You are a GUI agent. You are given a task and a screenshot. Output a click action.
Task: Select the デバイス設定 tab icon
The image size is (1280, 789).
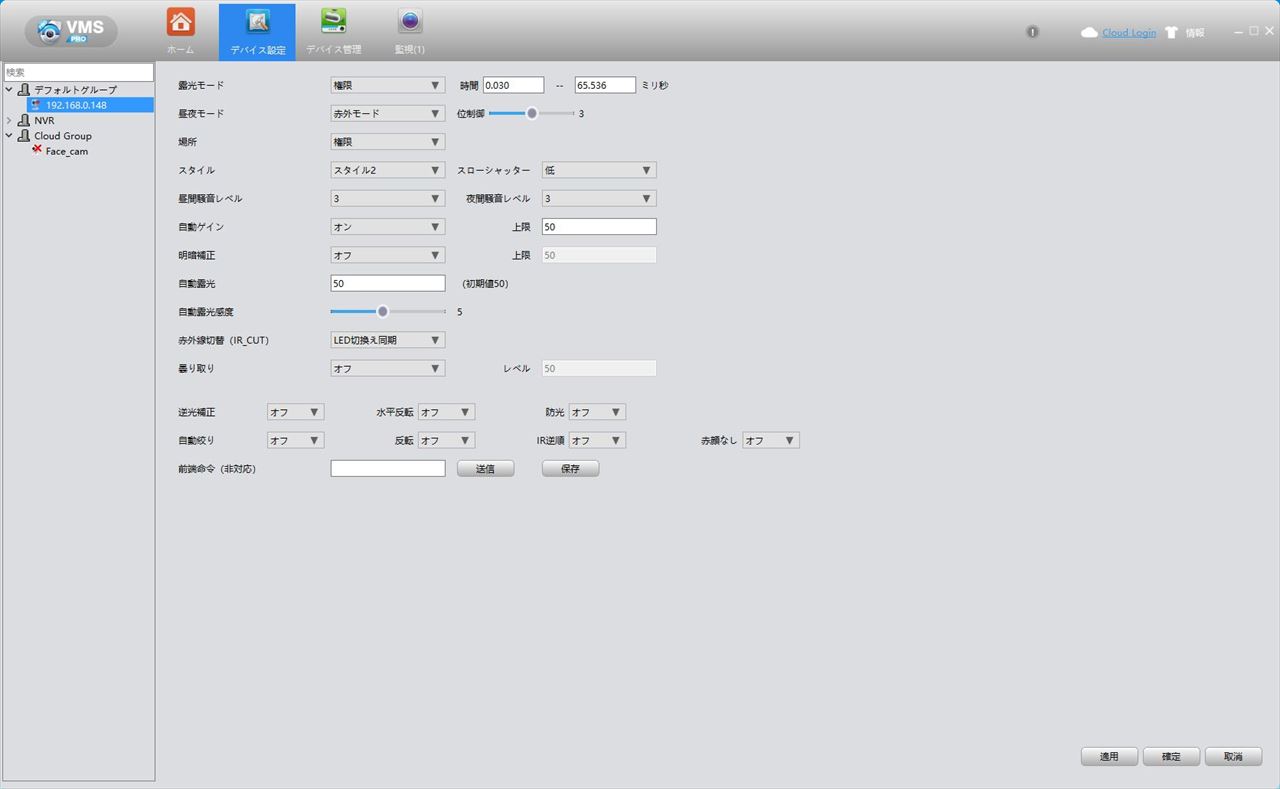pyautogui.click(x=258, y=22)
